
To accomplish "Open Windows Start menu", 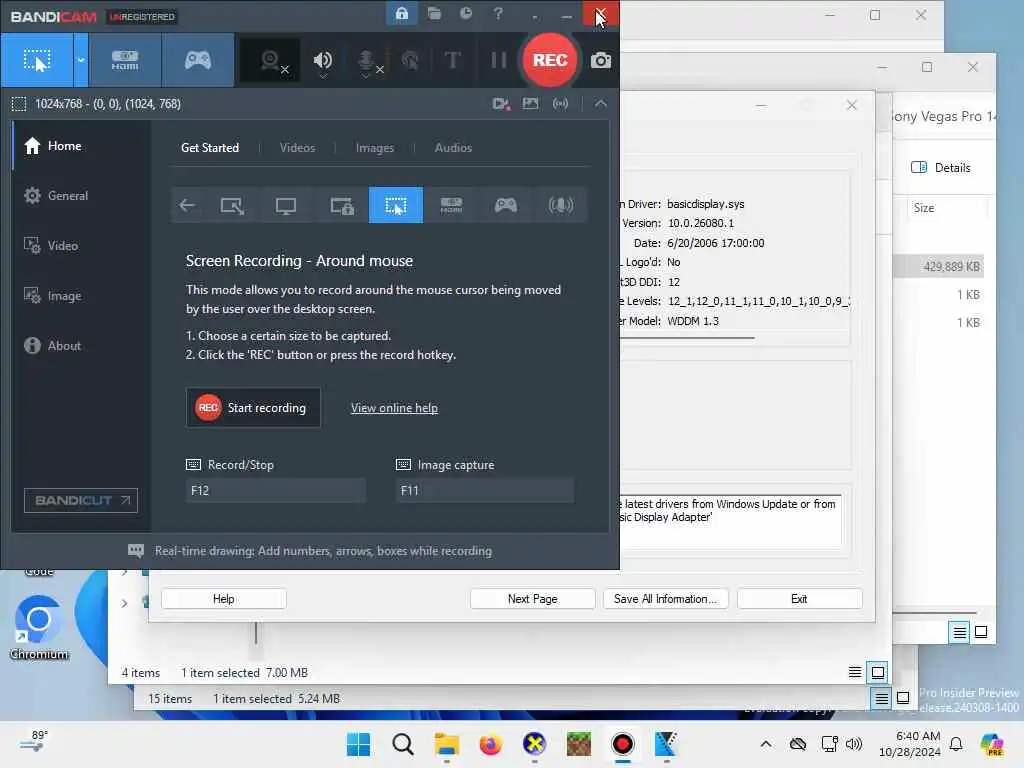I will (359, 744).
